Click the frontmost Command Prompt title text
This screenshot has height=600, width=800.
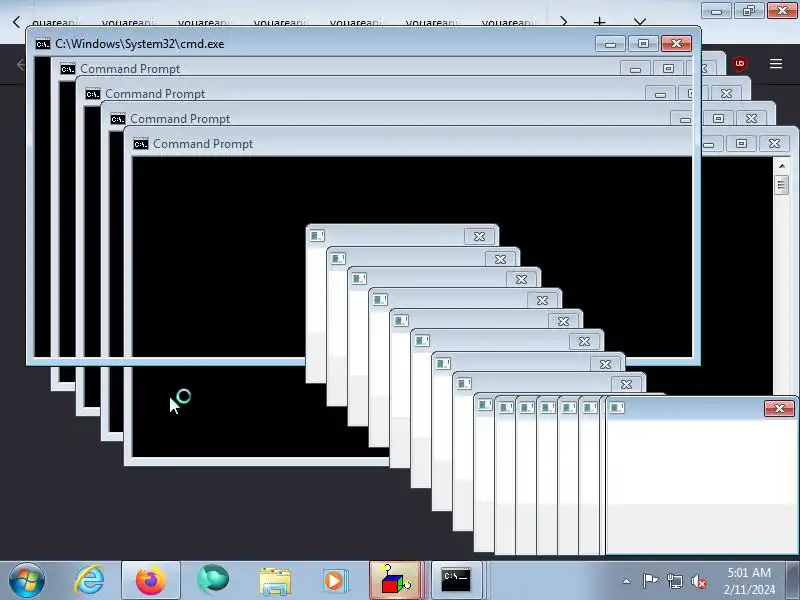(203, 144)
